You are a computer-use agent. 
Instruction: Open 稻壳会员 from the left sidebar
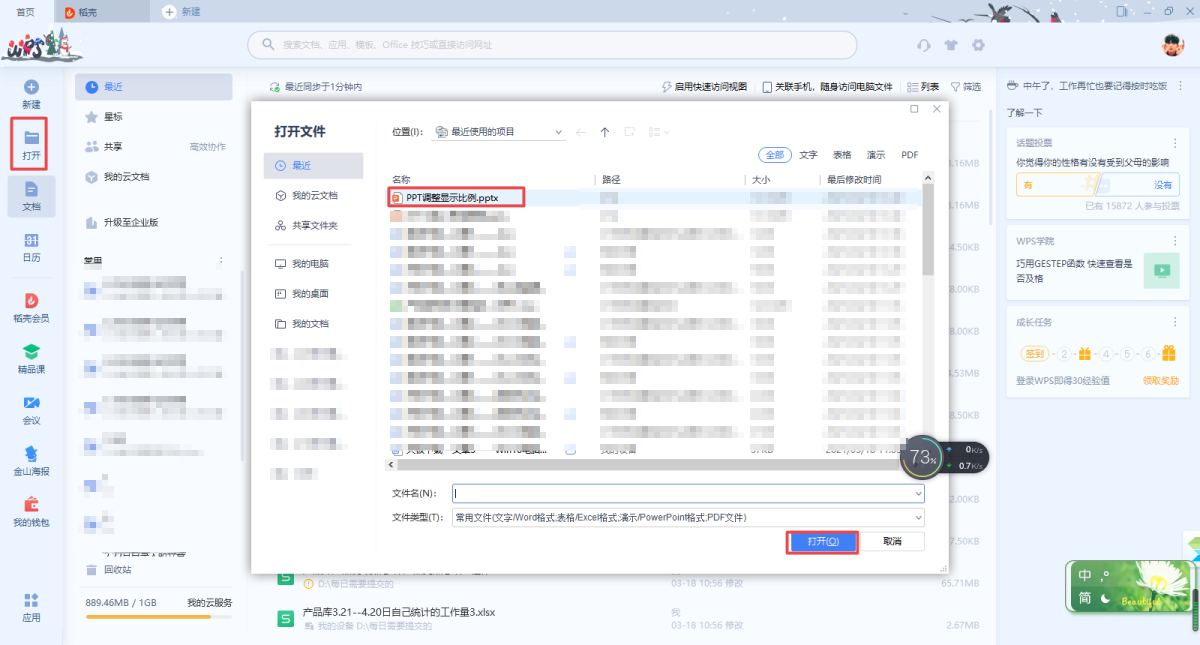[31, 300]
